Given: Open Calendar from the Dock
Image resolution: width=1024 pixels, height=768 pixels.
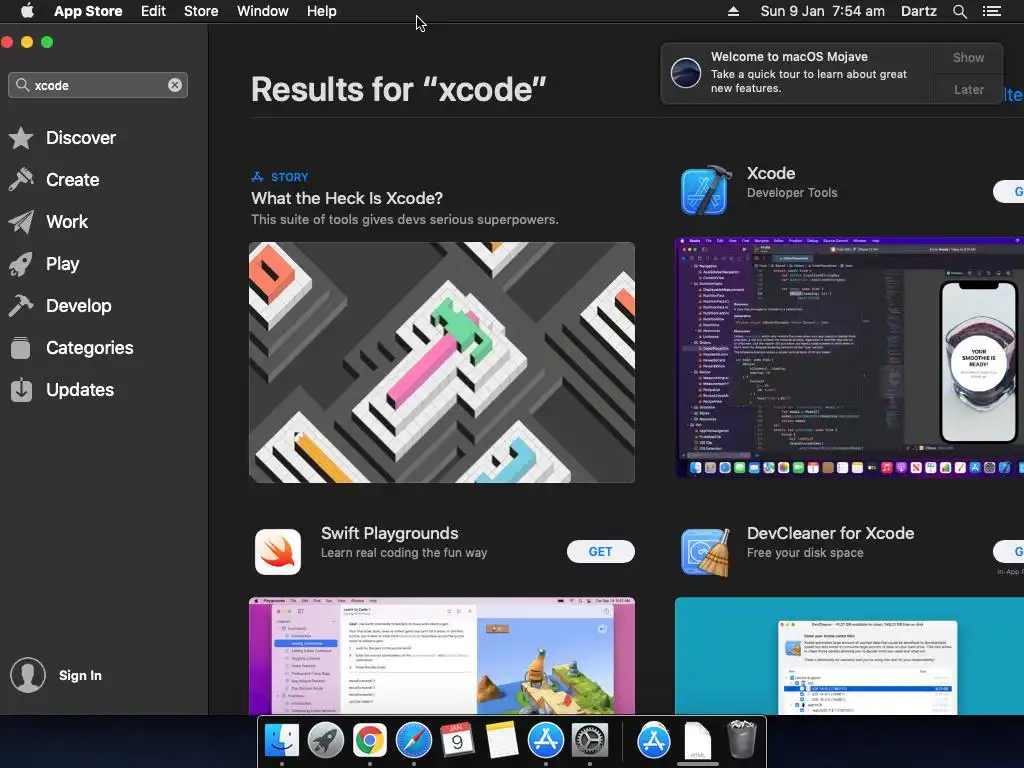Looking at the screenshot, I should pos(457,741).
